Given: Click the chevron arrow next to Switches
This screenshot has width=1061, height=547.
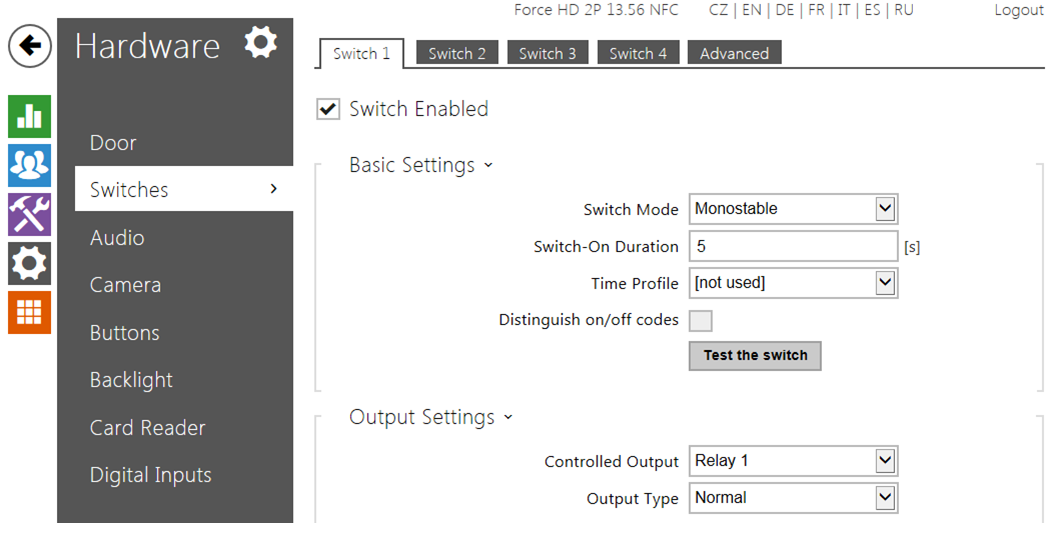Looking at the screenshot, I should 273,189.
